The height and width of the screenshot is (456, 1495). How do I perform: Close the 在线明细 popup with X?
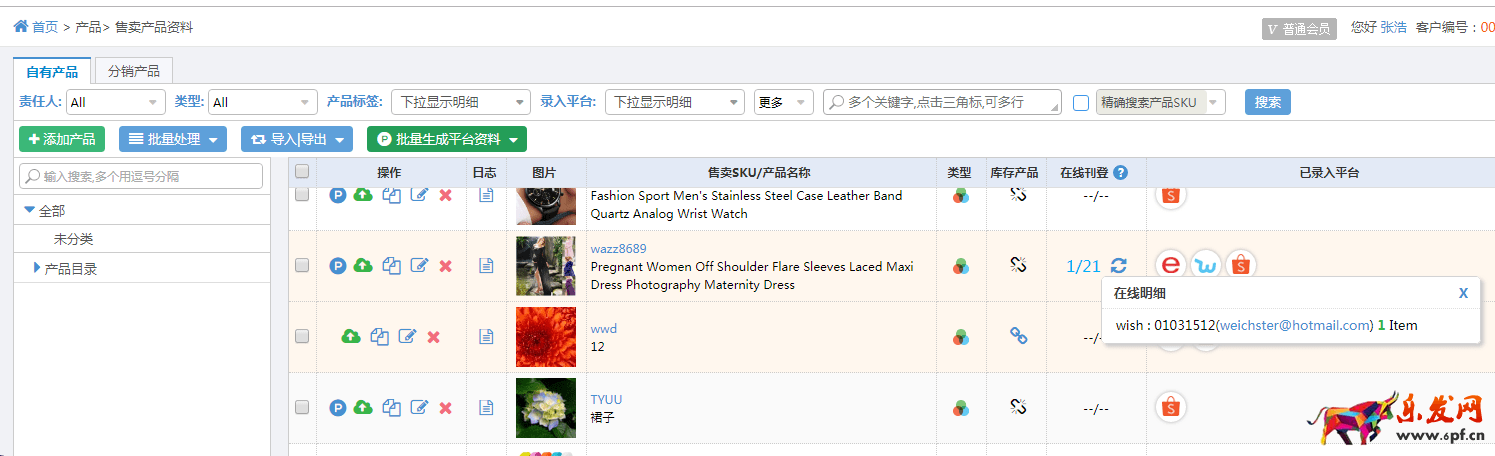[1463, 293]
